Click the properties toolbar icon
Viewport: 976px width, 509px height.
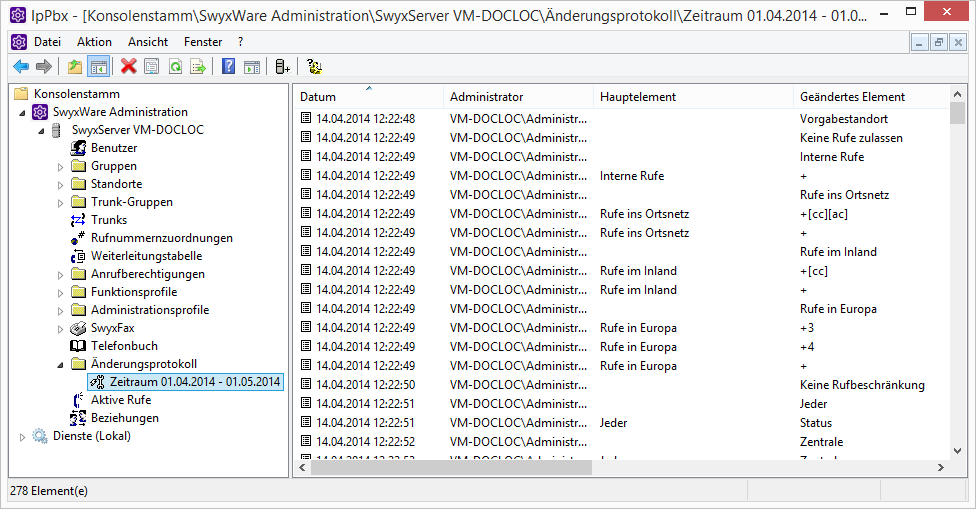coord(151,67)
